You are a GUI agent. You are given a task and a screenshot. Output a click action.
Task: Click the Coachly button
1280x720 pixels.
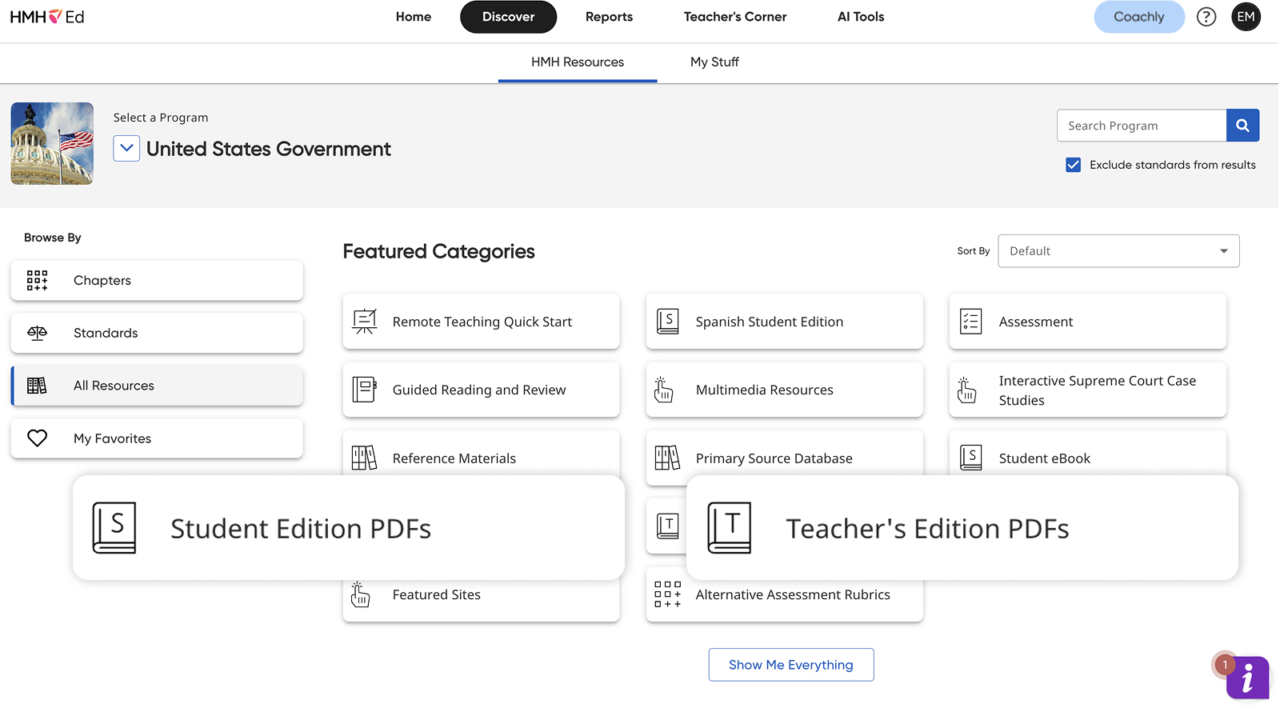[1139, 17]
